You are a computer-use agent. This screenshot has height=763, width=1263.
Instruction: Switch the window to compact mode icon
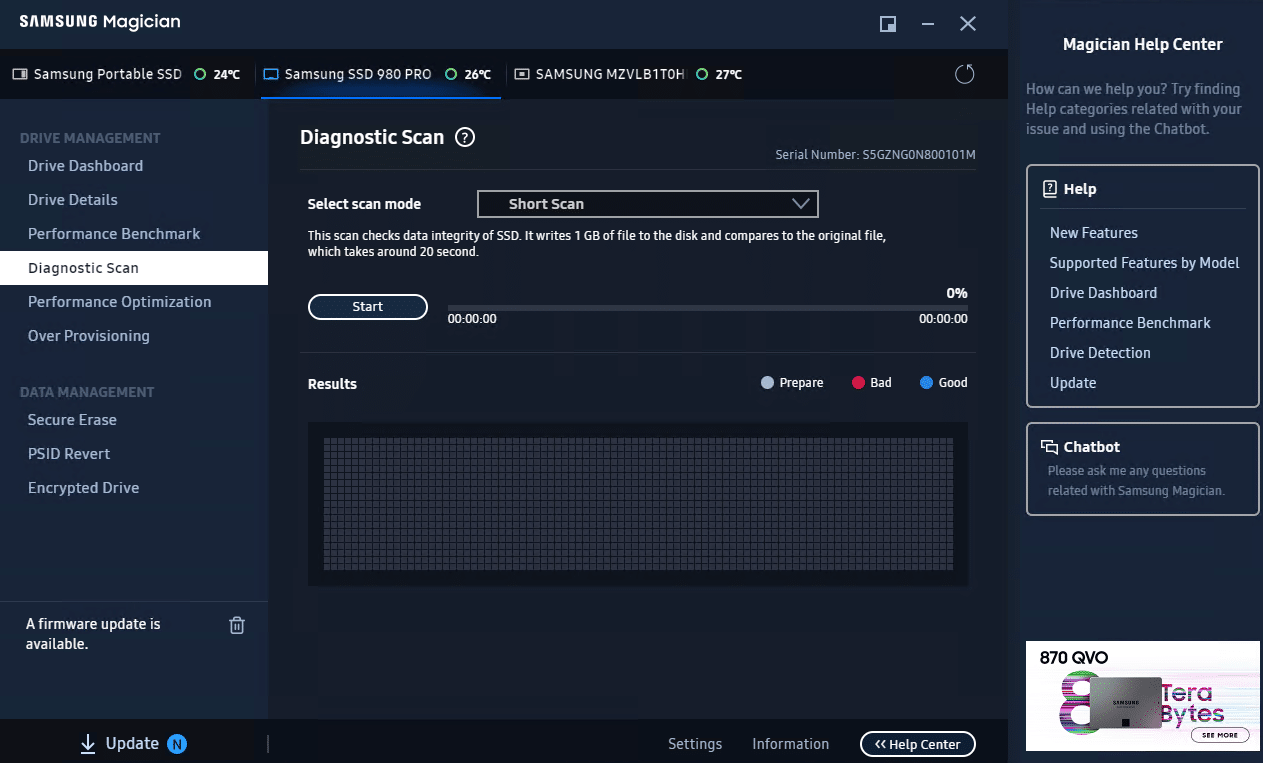(x=888, y=24)
